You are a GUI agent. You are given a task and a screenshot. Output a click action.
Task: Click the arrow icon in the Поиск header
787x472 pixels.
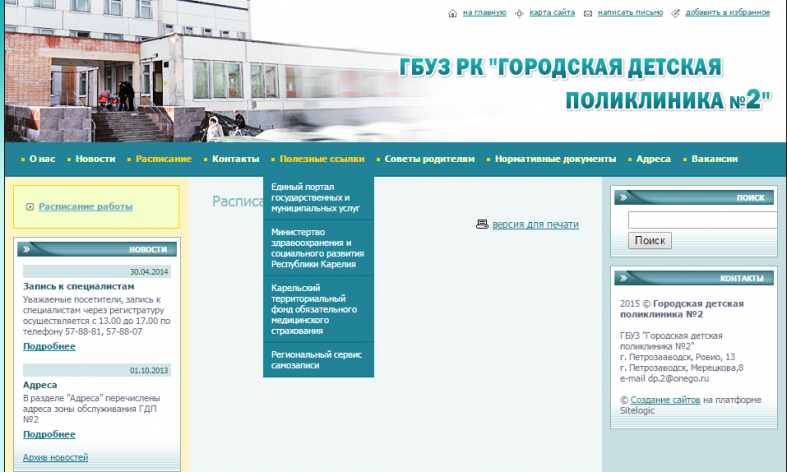click(625, 198)
